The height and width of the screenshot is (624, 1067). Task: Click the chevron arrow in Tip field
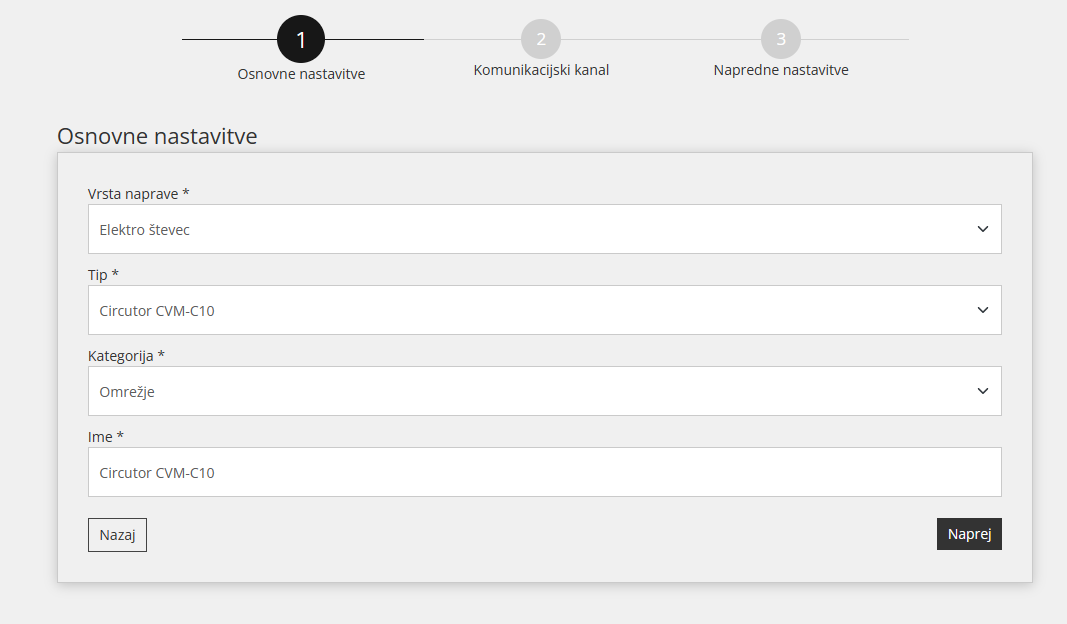(x=982, y=310)
